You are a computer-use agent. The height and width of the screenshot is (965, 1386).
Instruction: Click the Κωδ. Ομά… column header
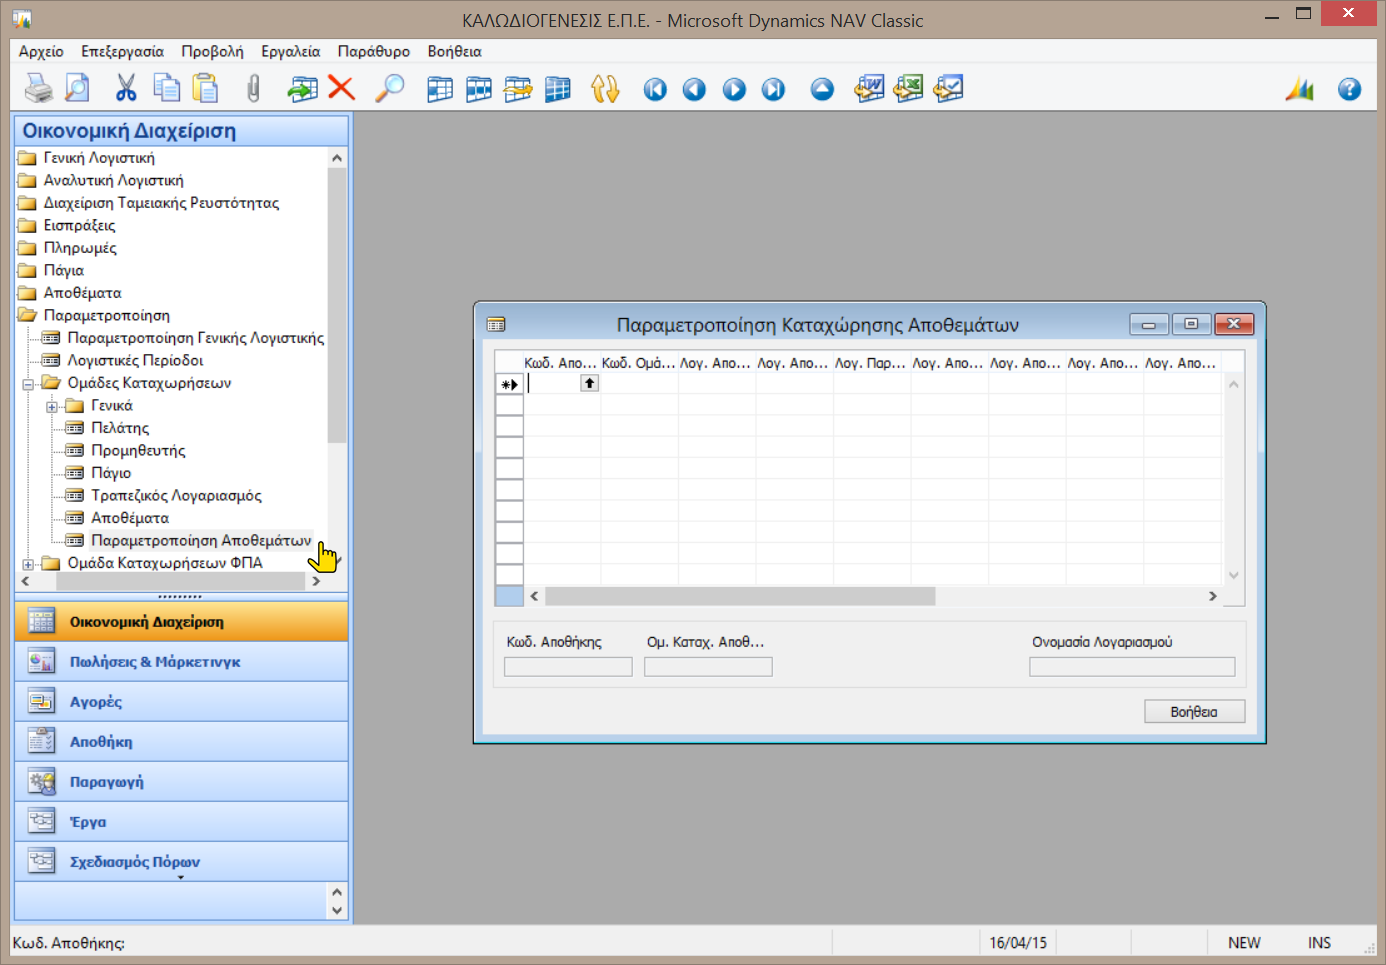click(639, 363)
